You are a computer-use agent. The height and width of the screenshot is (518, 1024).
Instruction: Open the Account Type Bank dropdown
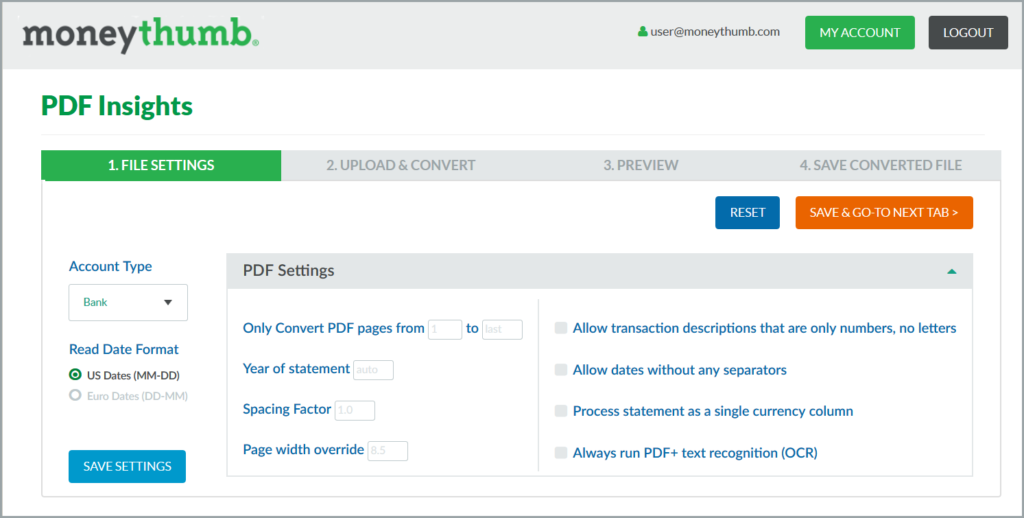point(128,302)
